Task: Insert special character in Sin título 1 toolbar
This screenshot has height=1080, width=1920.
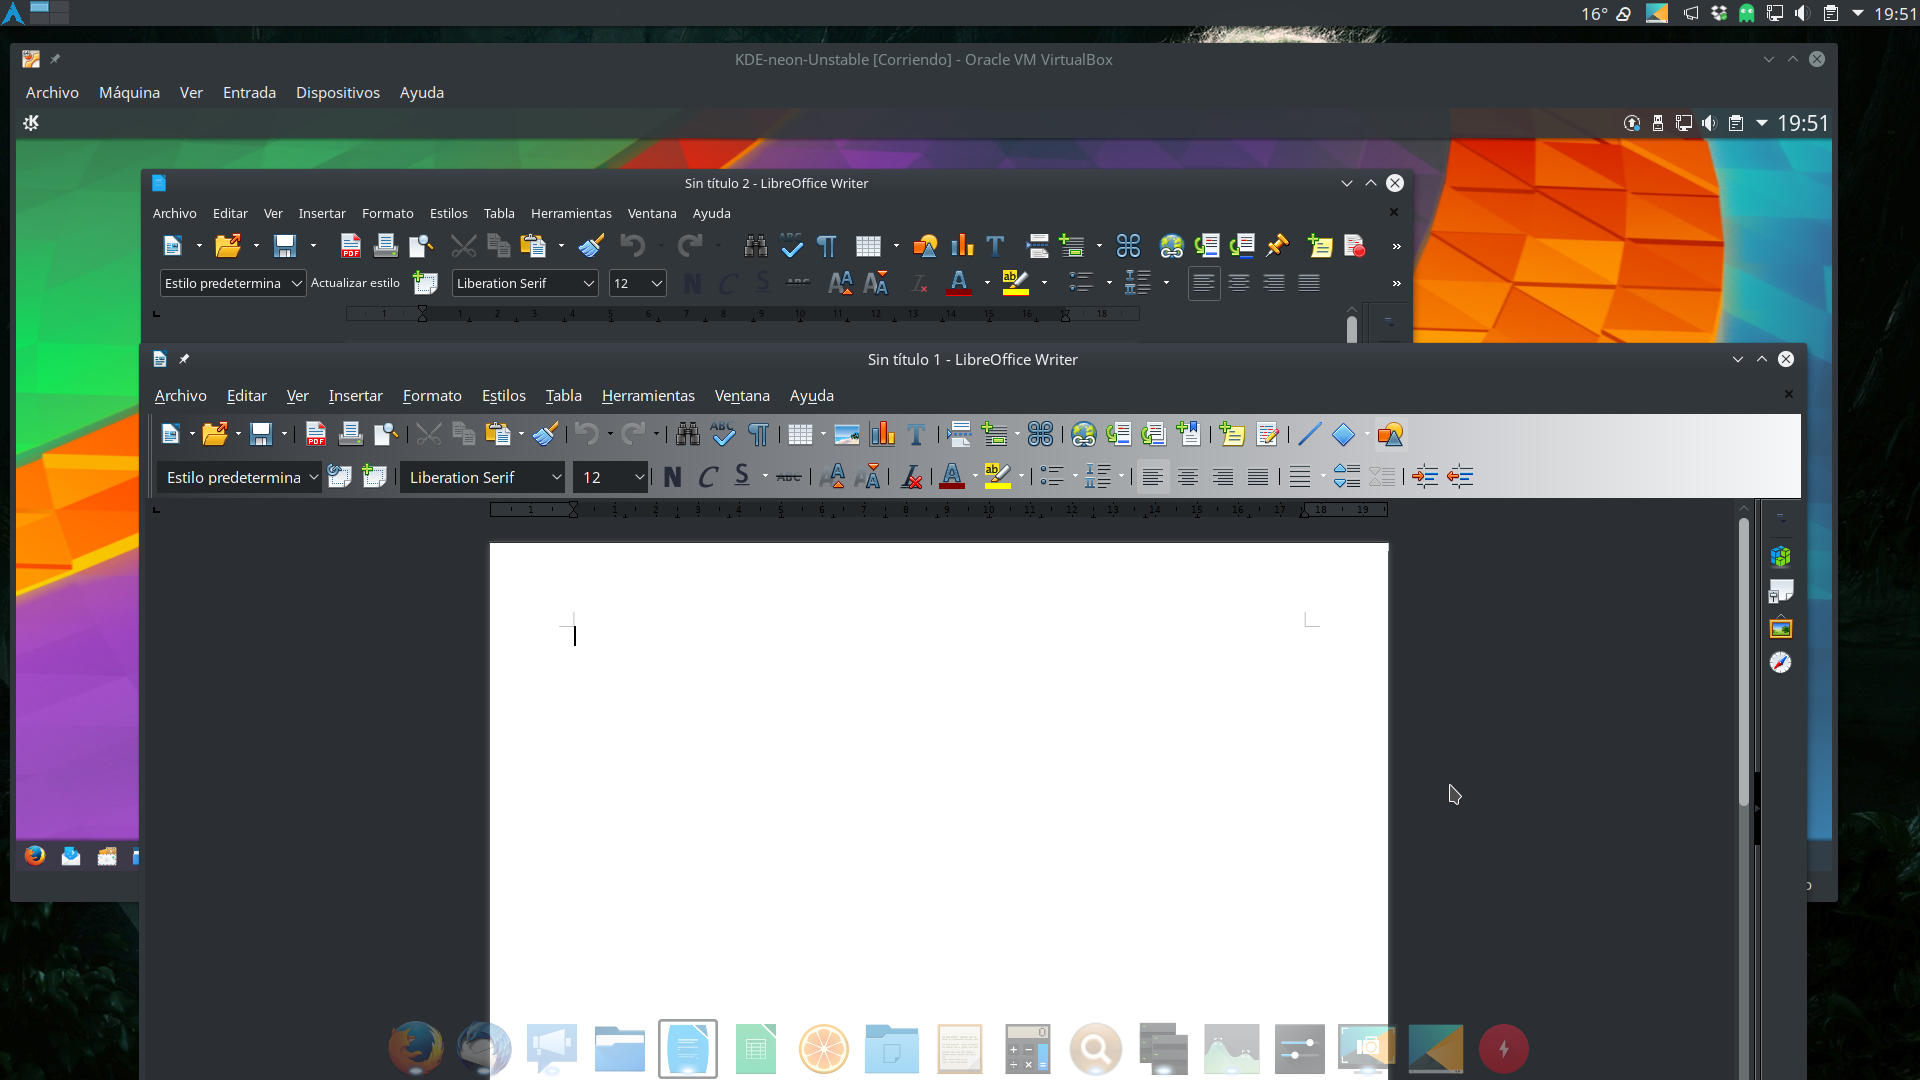Action: 1040,434
